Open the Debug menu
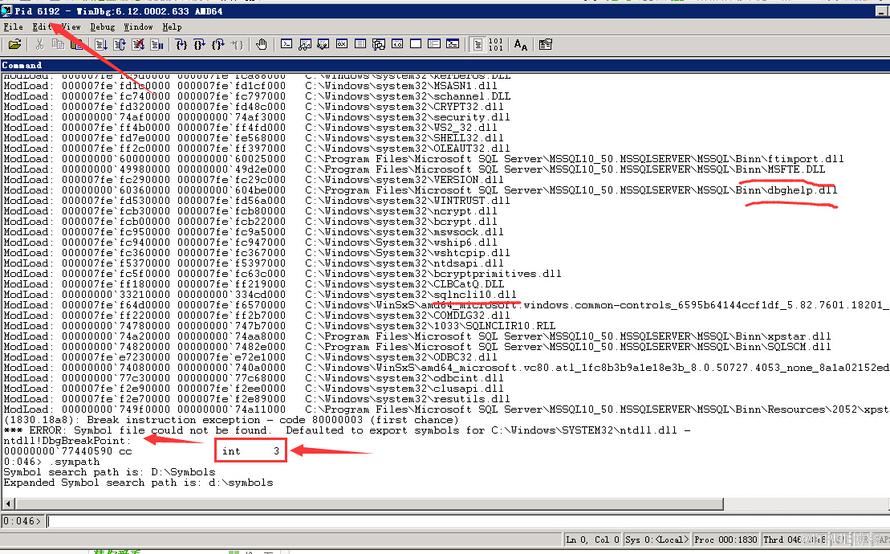Screen dimensions: 890x554 click(102, 27)
